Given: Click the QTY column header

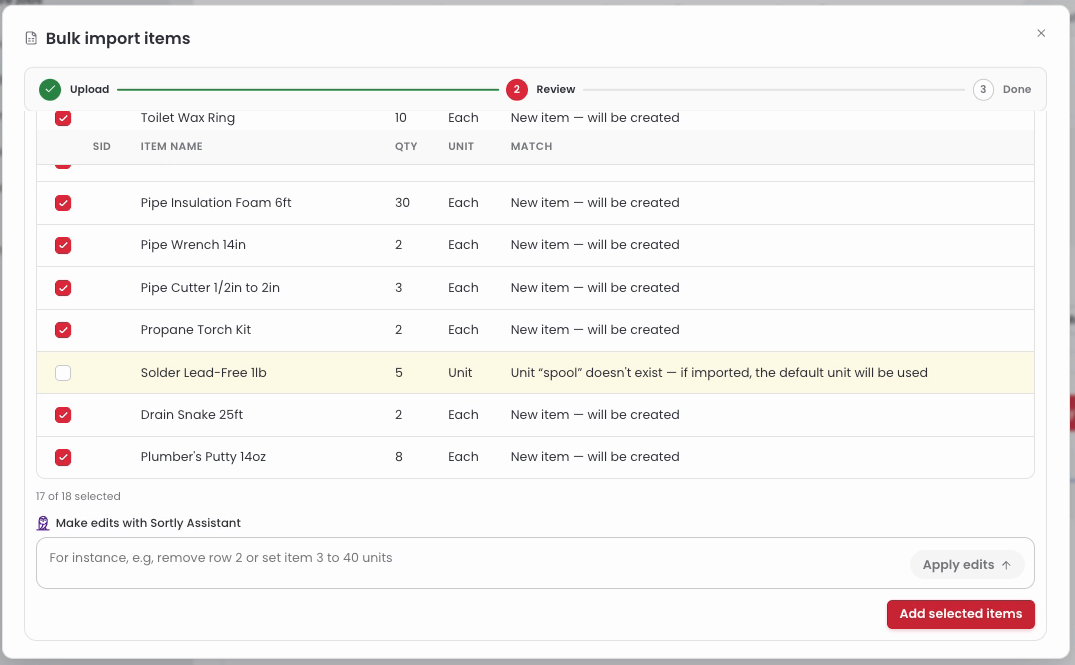Looking at the screenshot, I should (x=406, y=147).
